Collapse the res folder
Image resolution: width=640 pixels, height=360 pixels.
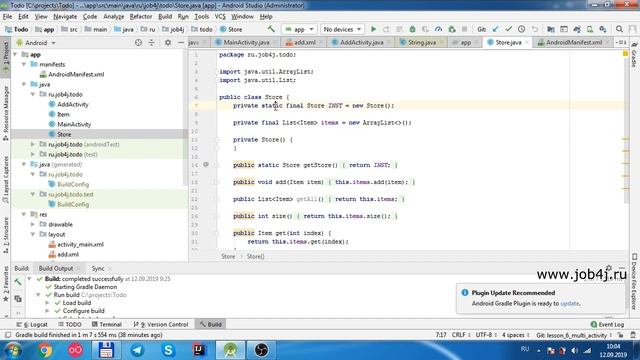[x=24, y=214]
